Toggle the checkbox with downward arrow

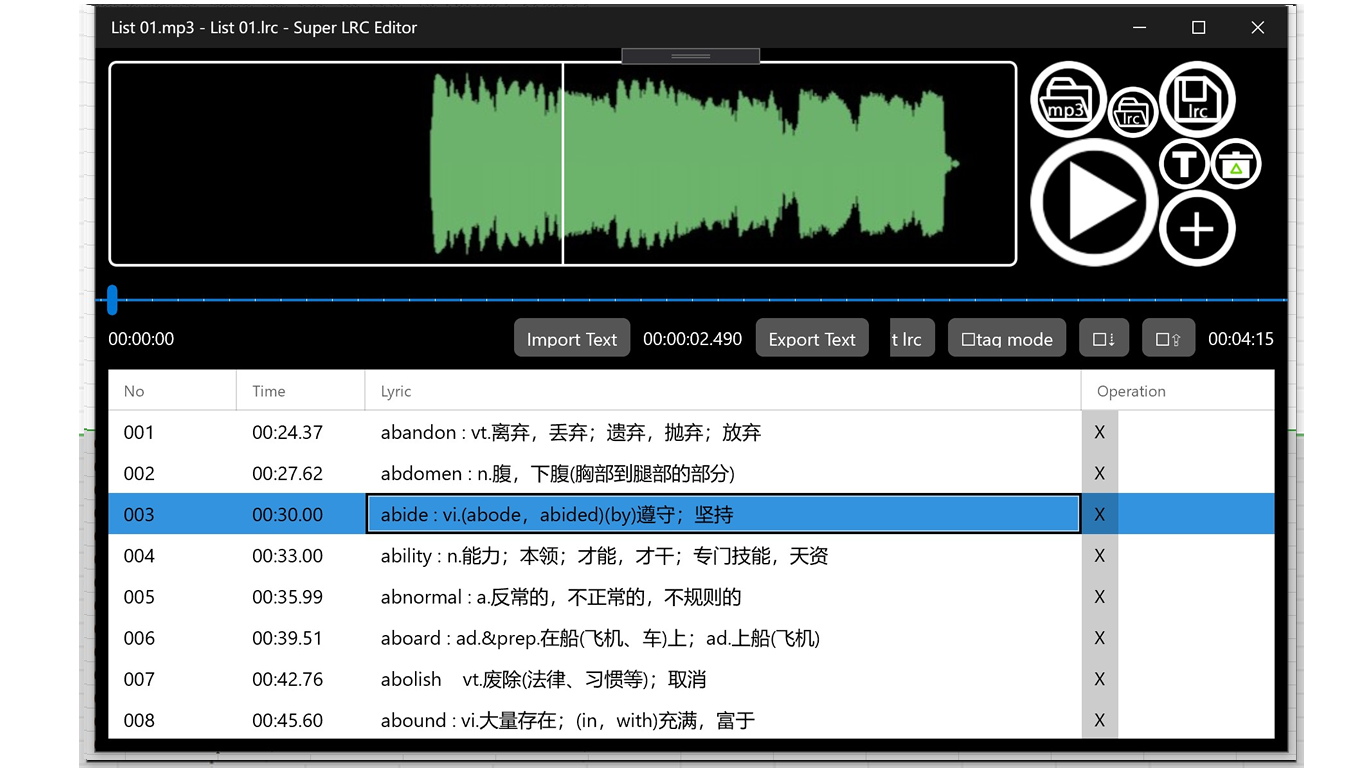click(x=1103, y=338)
